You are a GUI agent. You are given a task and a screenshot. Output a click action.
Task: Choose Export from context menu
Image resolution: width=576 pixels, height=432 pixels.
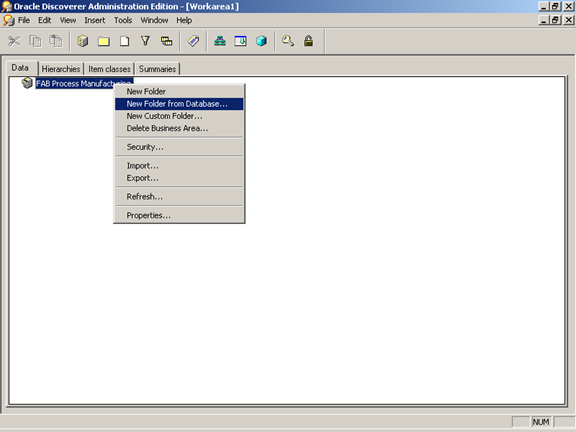[x=179, y=178]
